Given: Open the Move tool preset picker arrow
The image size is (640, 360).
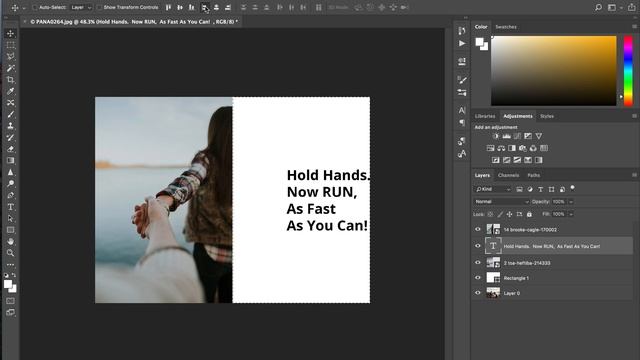Looking at the screenshot, I should point(24,8).
